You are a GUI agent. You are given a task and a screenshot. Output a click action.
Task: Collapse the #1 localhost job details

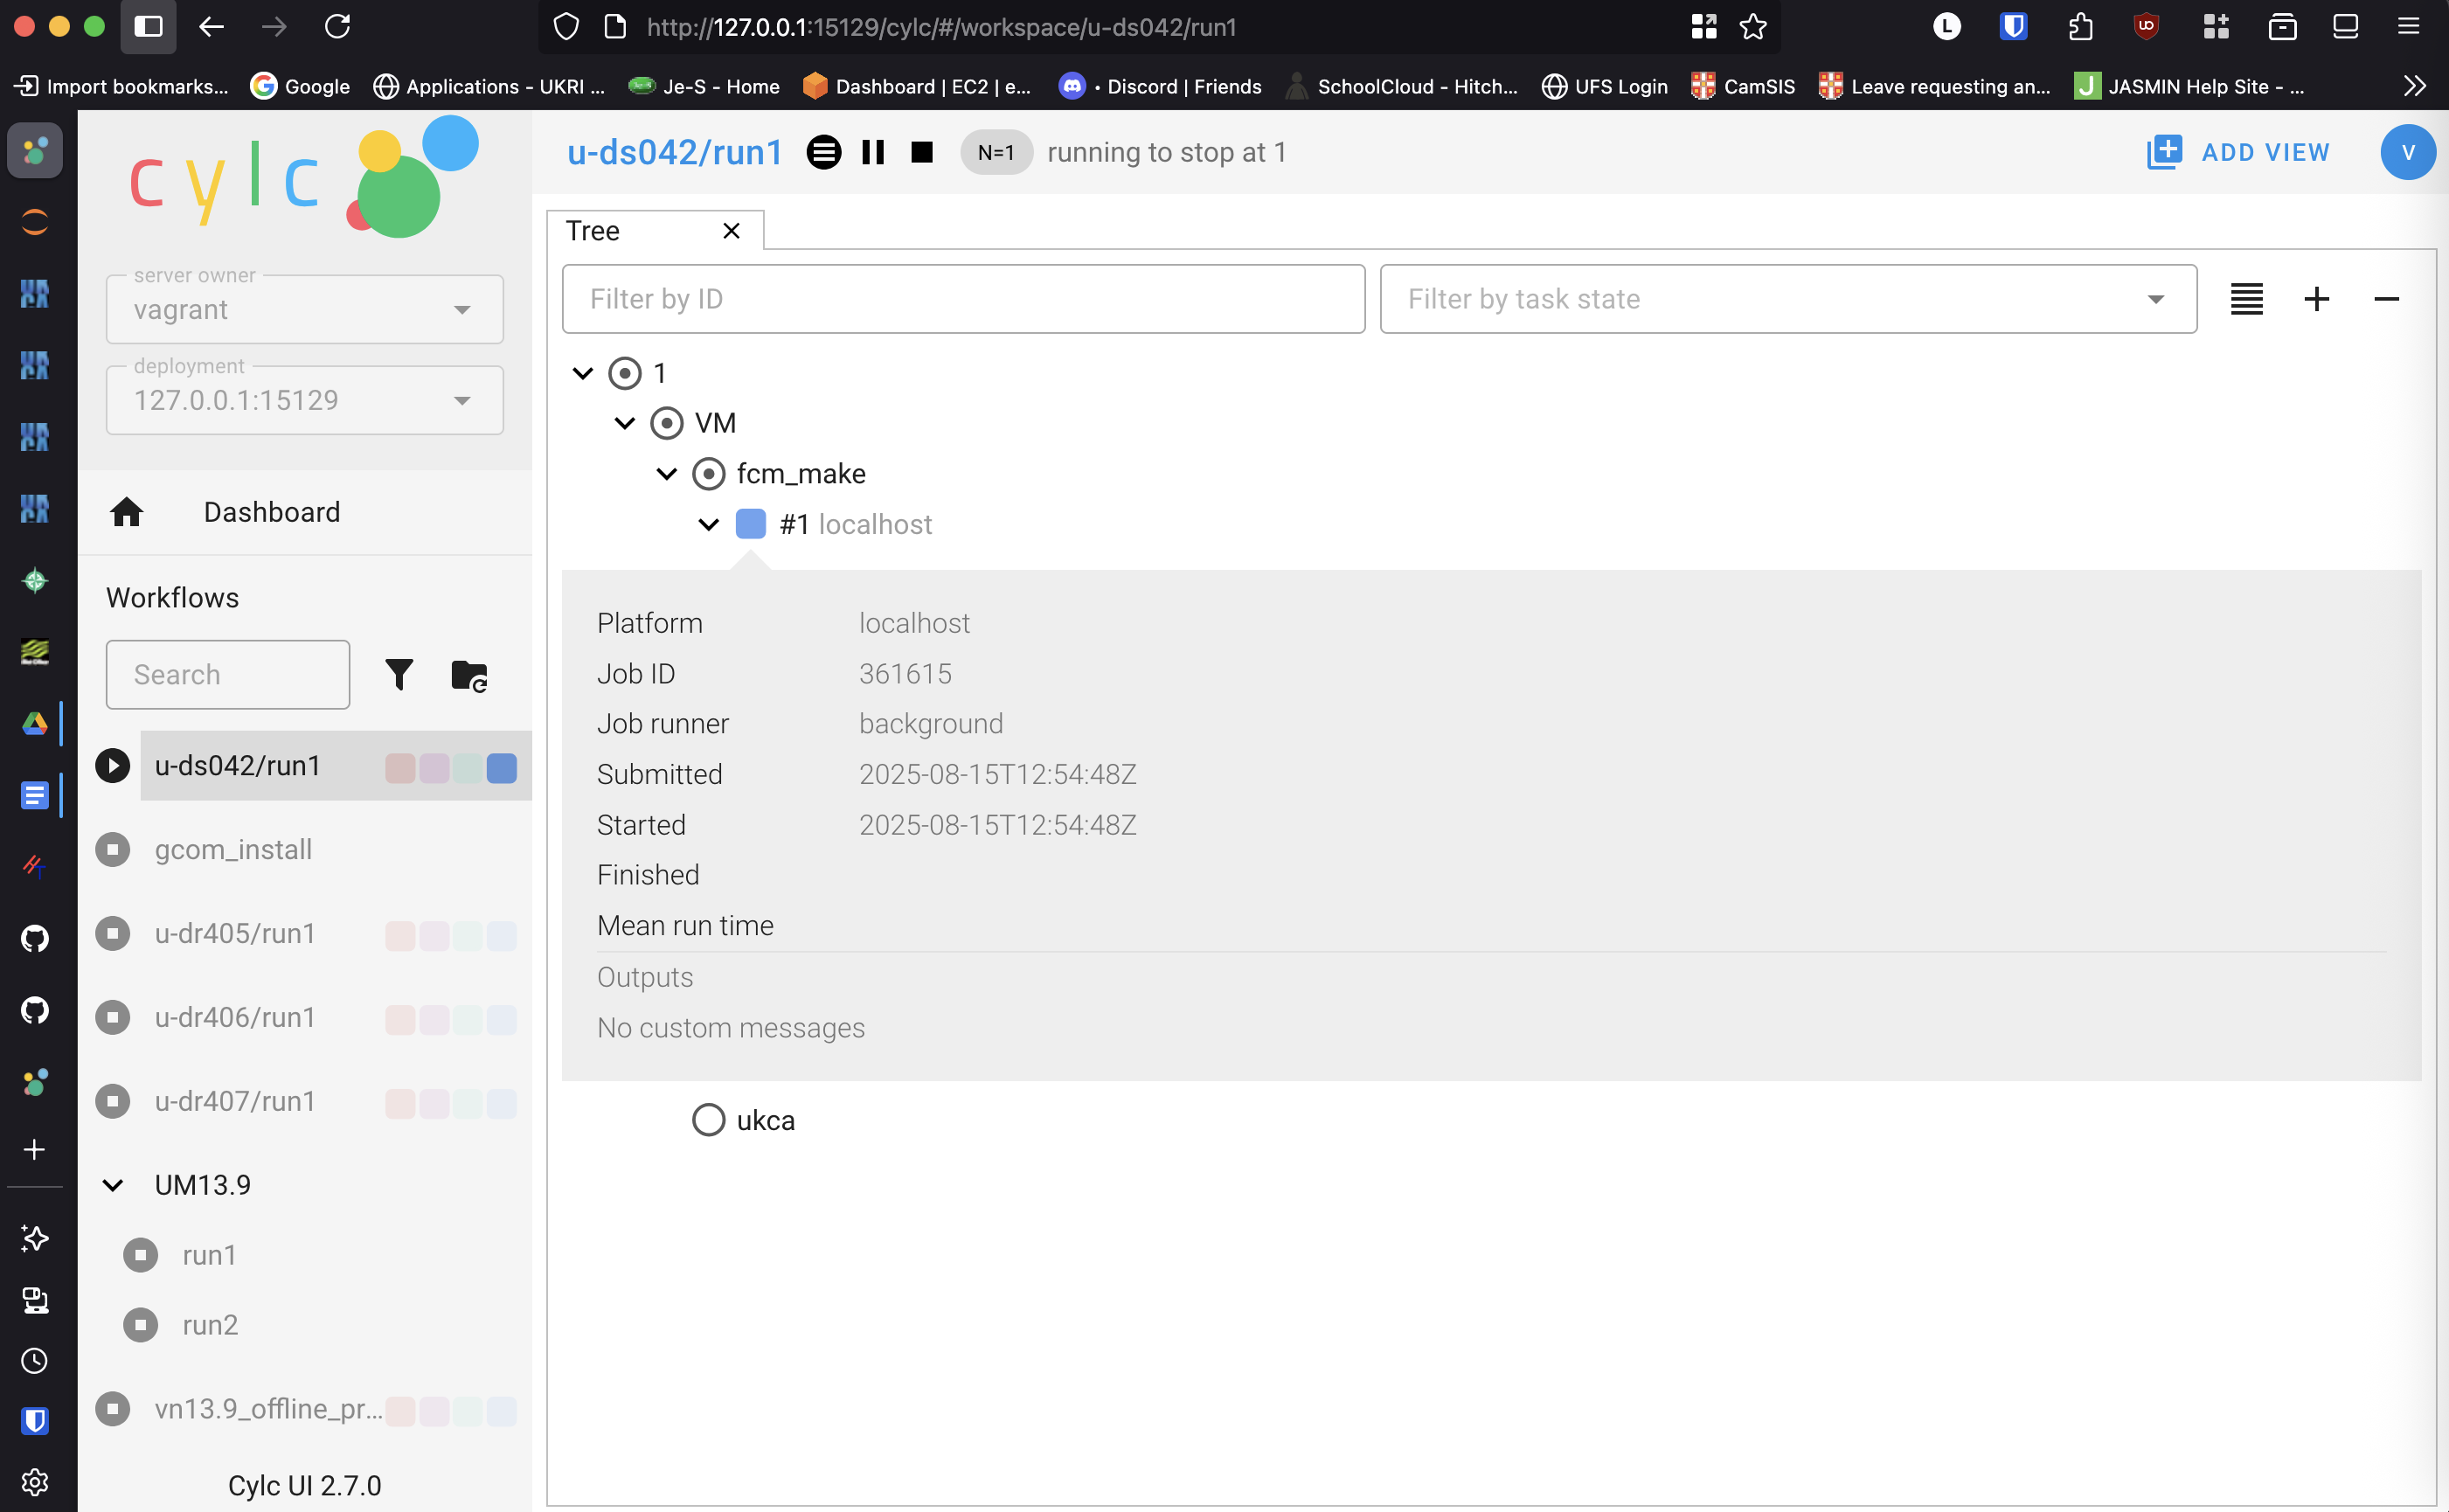pyautogui.click(x=709, y=525)
